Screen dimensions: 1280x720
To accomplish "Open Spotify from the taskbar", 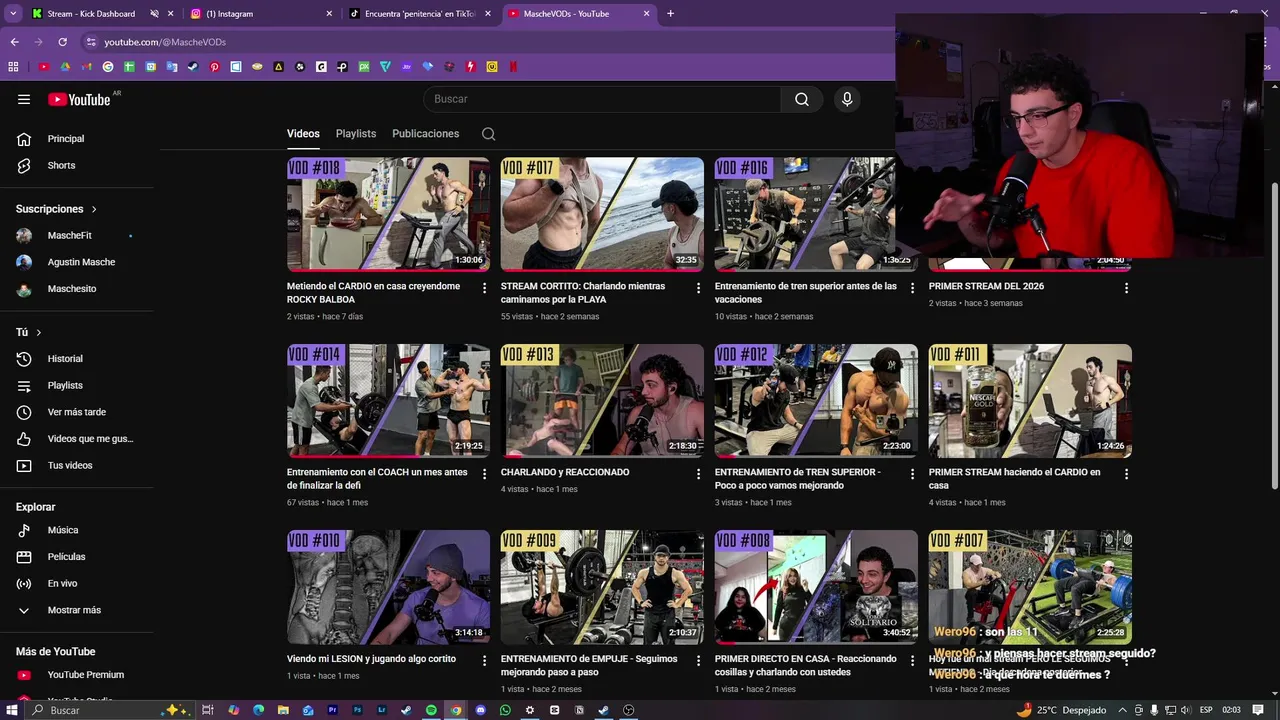I will pyautogui.click(x=431, y=710).
